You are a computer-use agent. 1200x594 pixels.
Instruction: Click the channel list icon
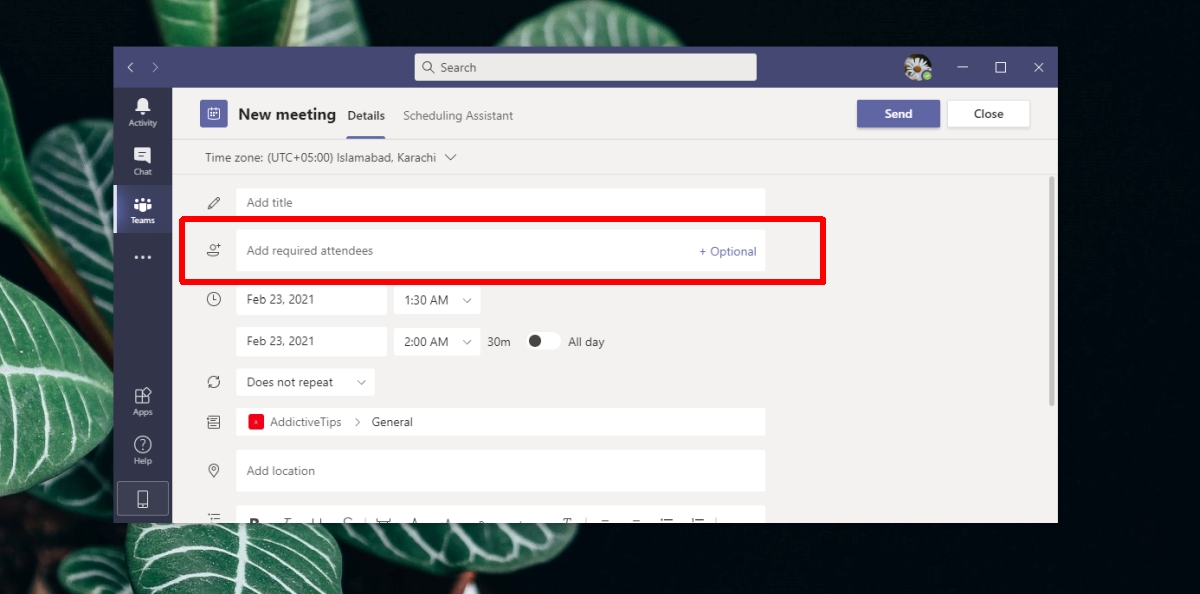coord(213,422)
